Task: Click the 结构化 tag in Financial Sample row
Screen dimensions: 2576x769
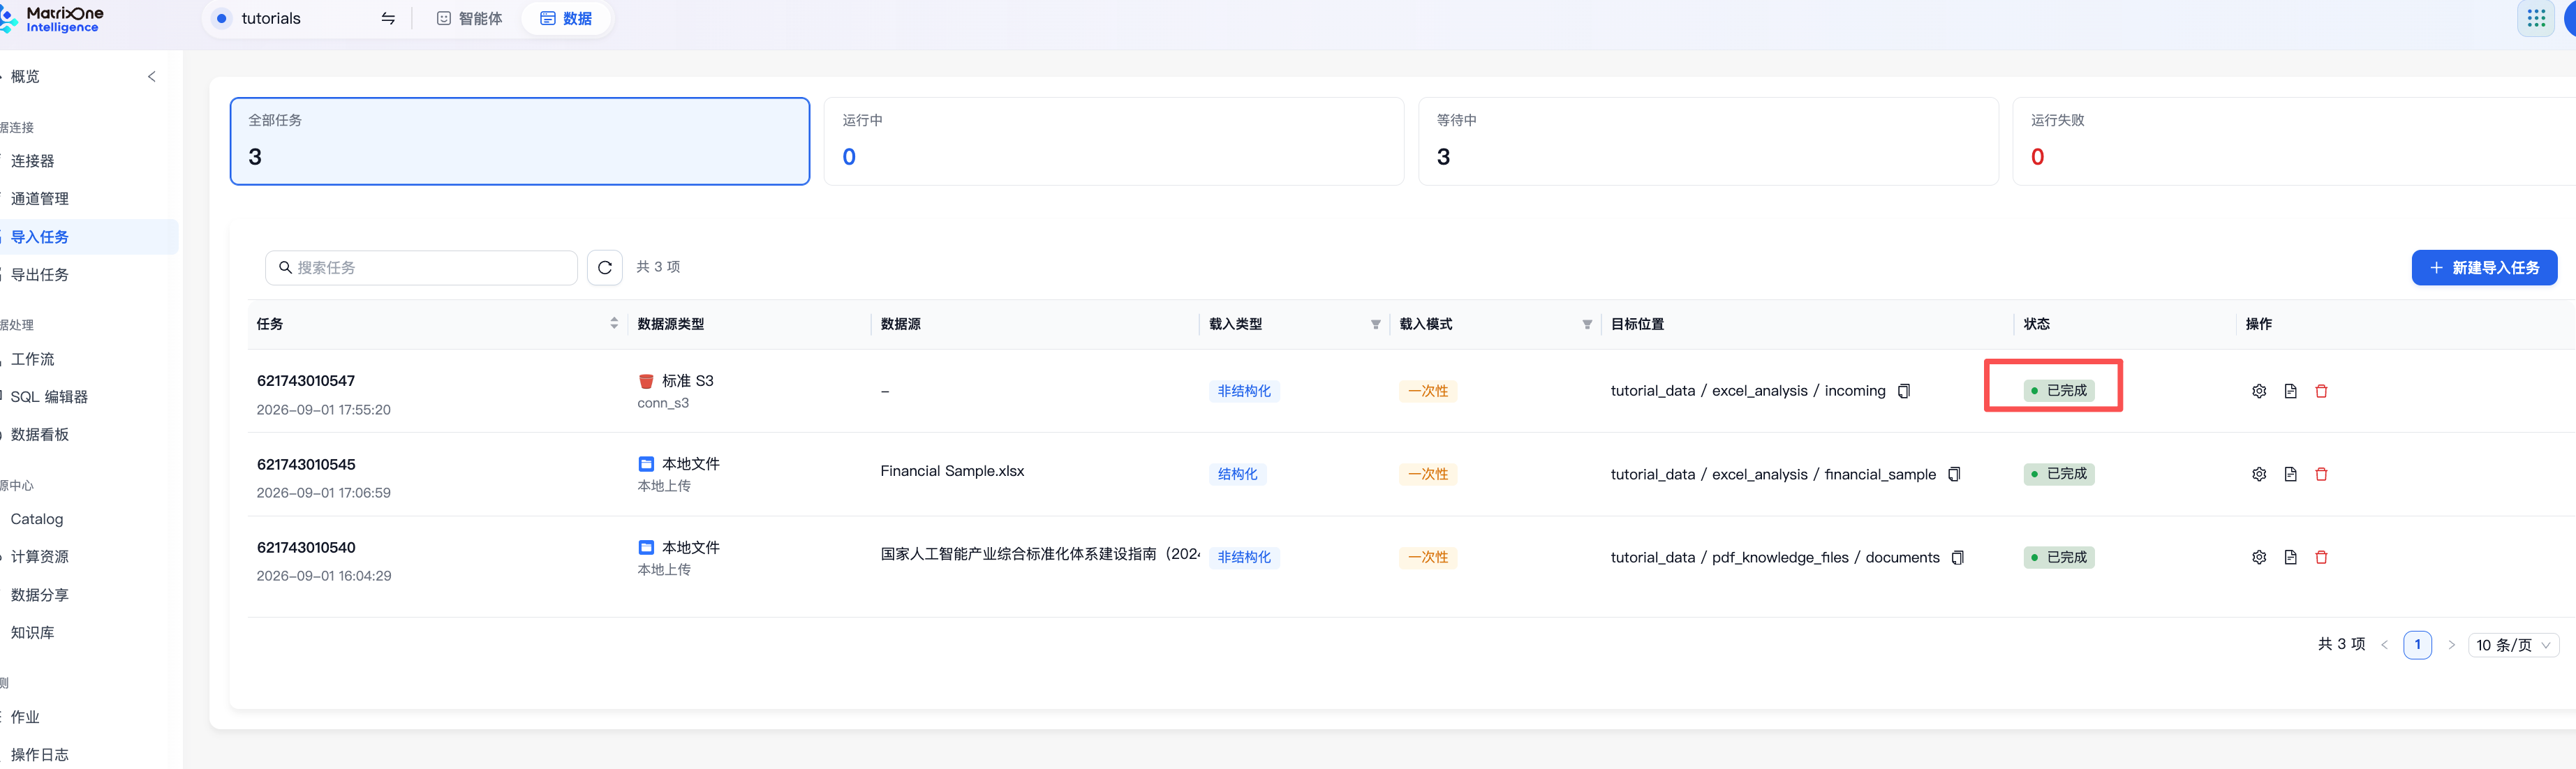Action: click(1238, 474)
